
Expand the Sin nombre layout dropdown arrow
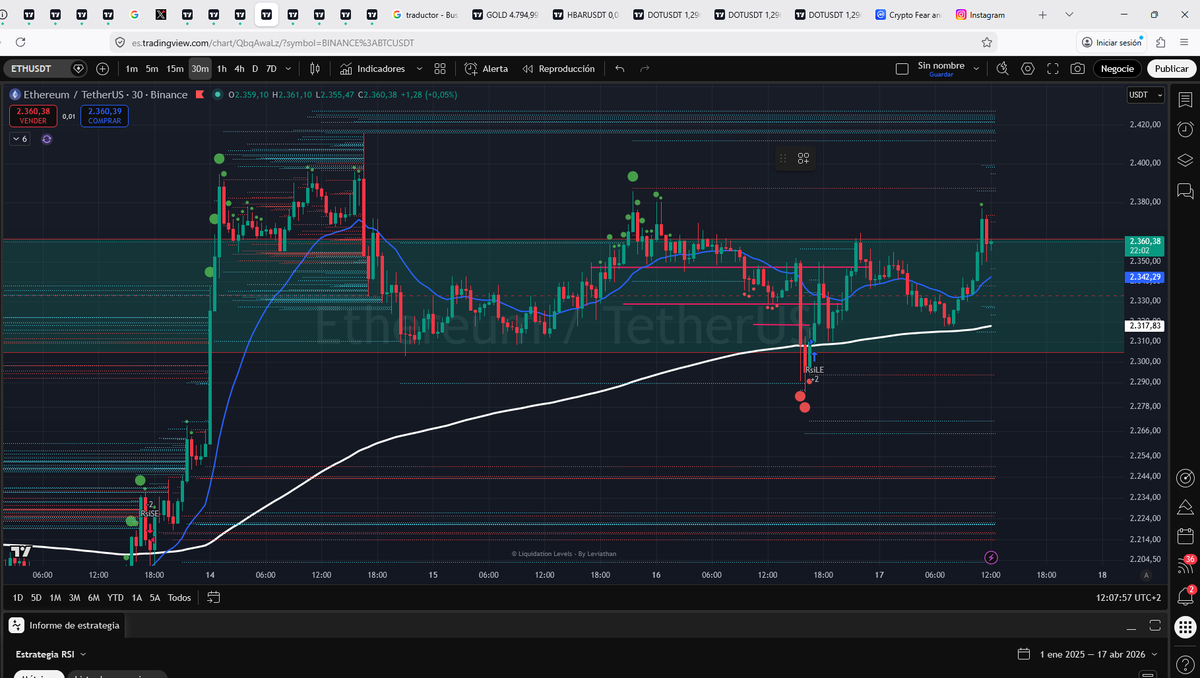point(976,68)
